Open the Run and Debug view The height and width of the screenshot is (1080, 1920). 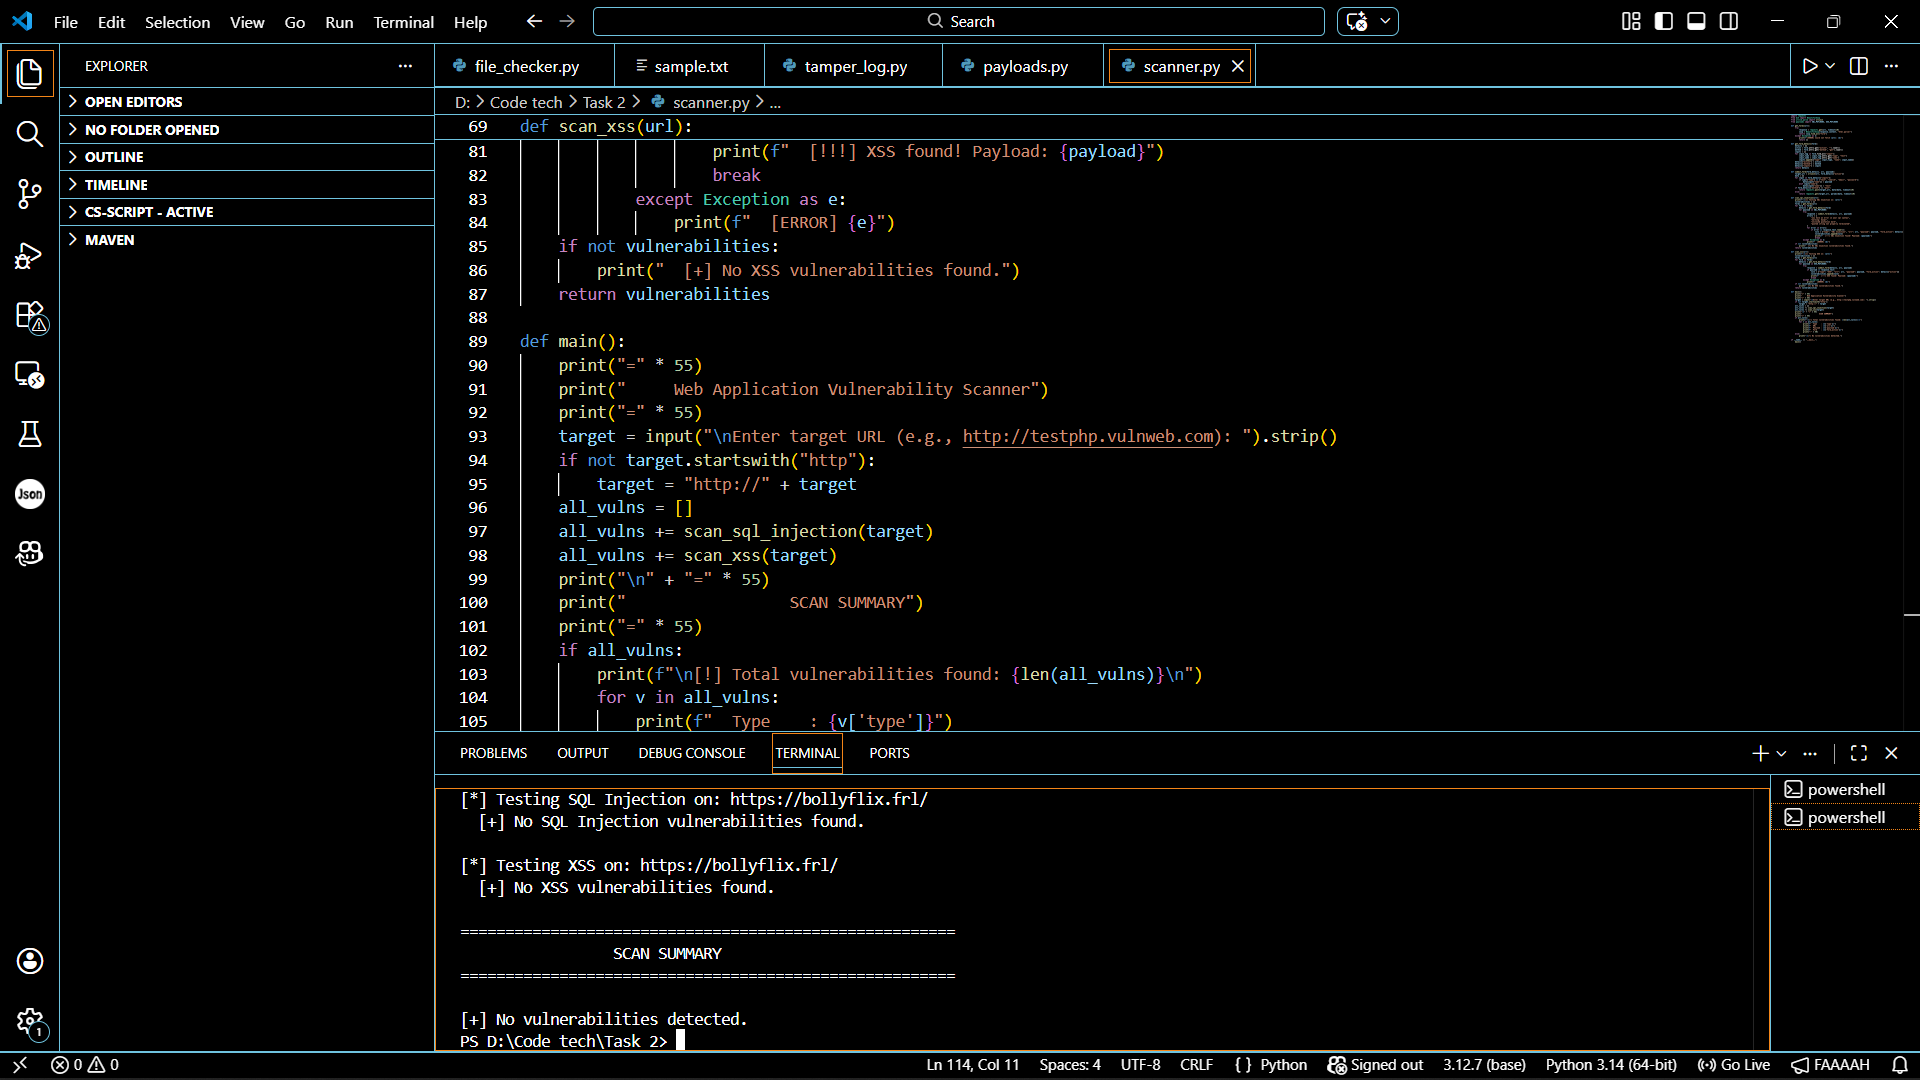coord(29,255)
